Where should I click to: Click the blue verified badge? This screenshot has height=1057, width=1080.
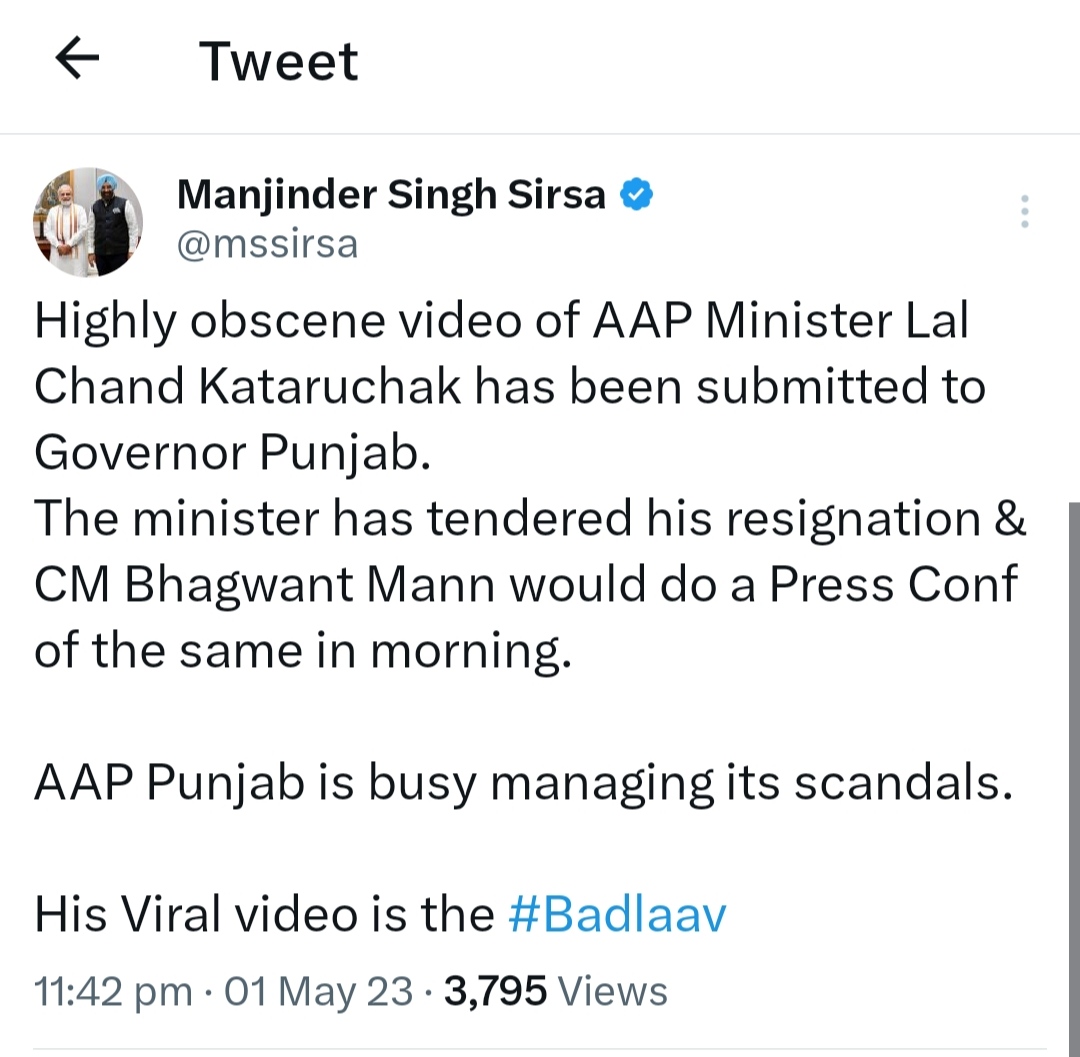click(x=638, y=194)
